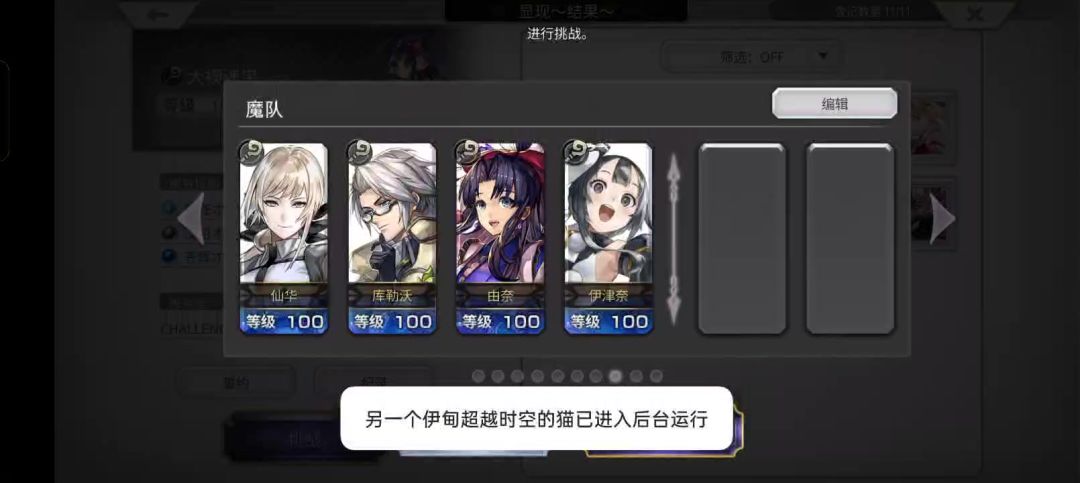
Task: Tap the element badge on 仙华's card
Action: coord(251,152)
